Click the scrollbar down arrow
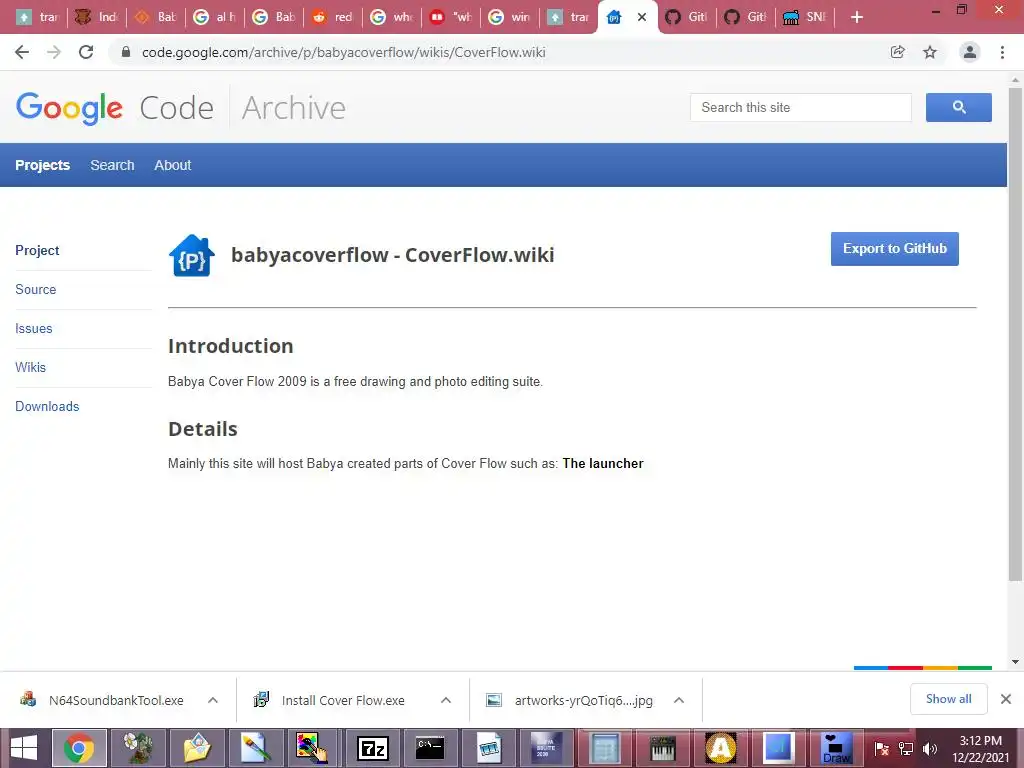Screen dimensions: 1024x768 (x=1015, y=662)
